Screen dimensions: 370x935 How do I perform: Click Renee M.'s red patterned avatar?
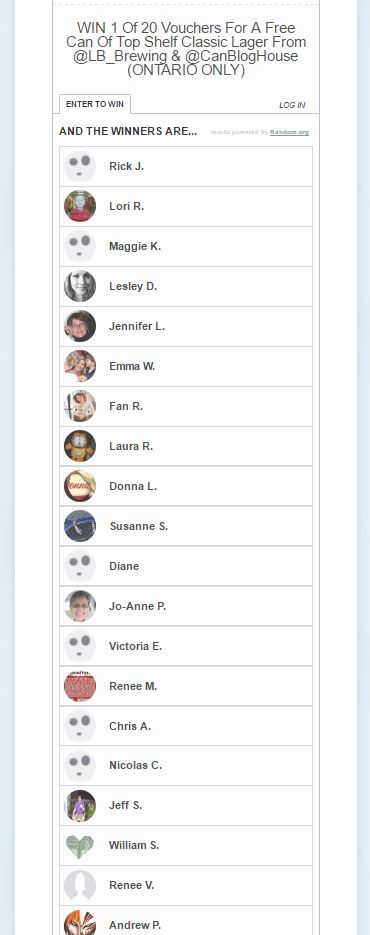80,686
